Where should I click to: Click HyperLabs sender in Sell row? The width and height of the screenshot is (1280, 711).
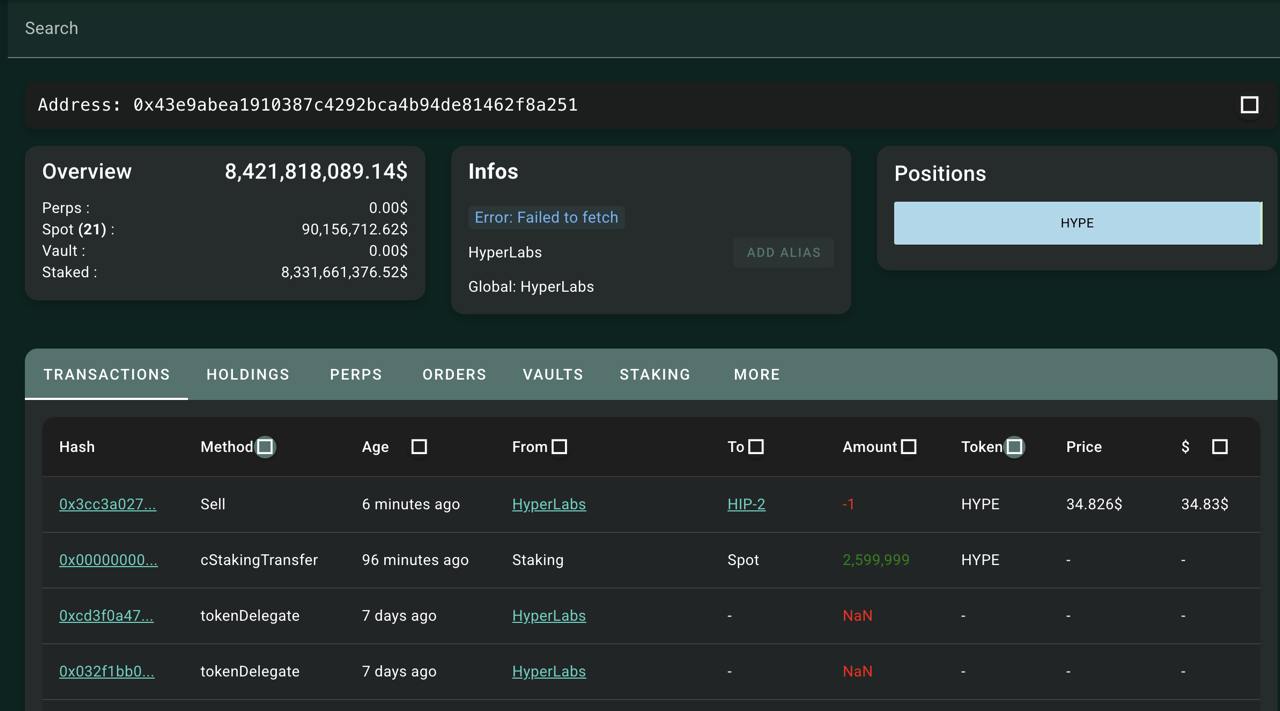click(549, 505)
